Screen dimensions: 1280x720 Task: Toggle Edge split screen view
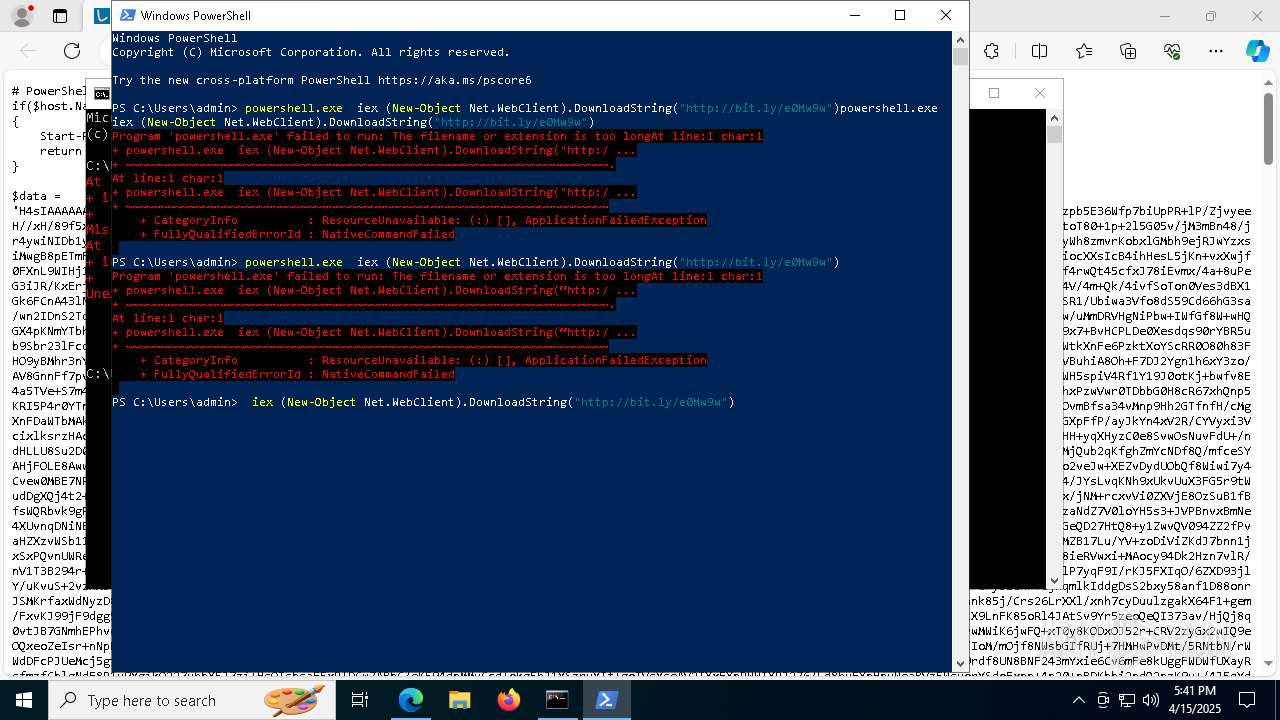point(1039,51)
